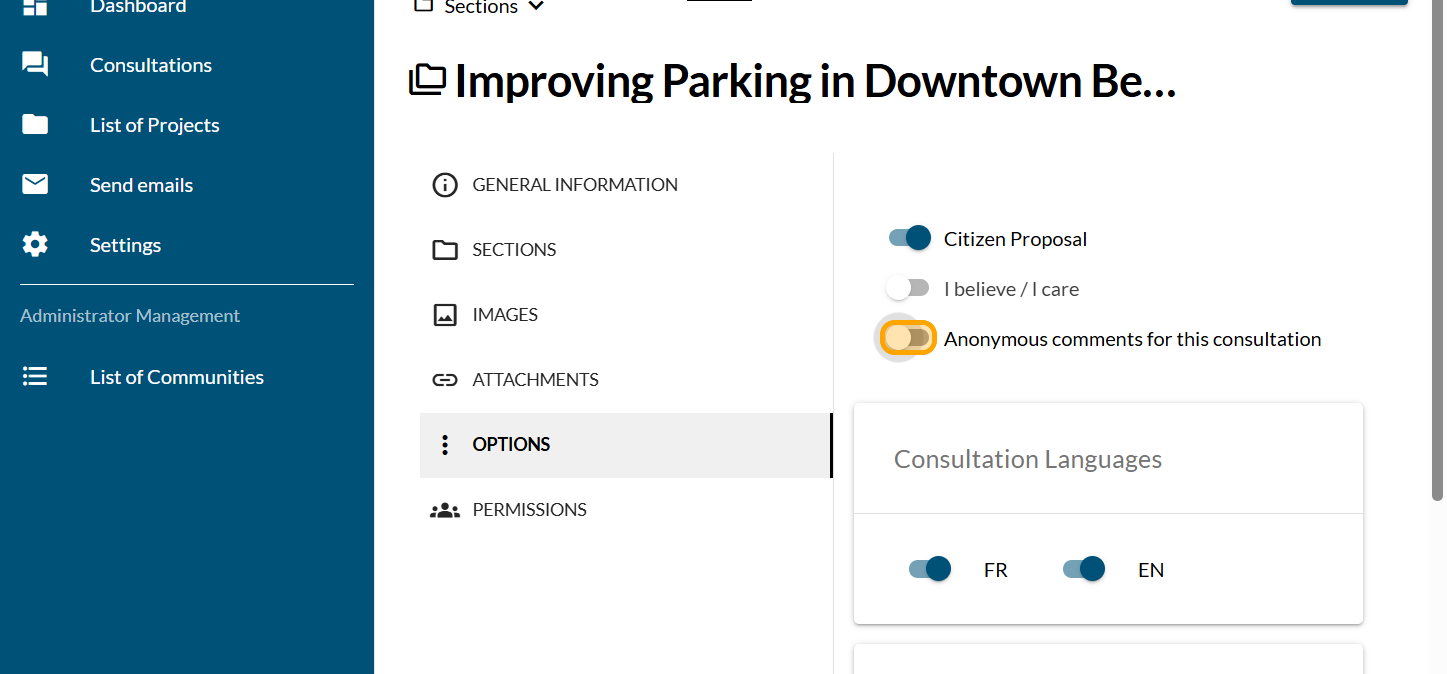
Task: Click the Attachments link icon
Action: [x=444, y=380]
